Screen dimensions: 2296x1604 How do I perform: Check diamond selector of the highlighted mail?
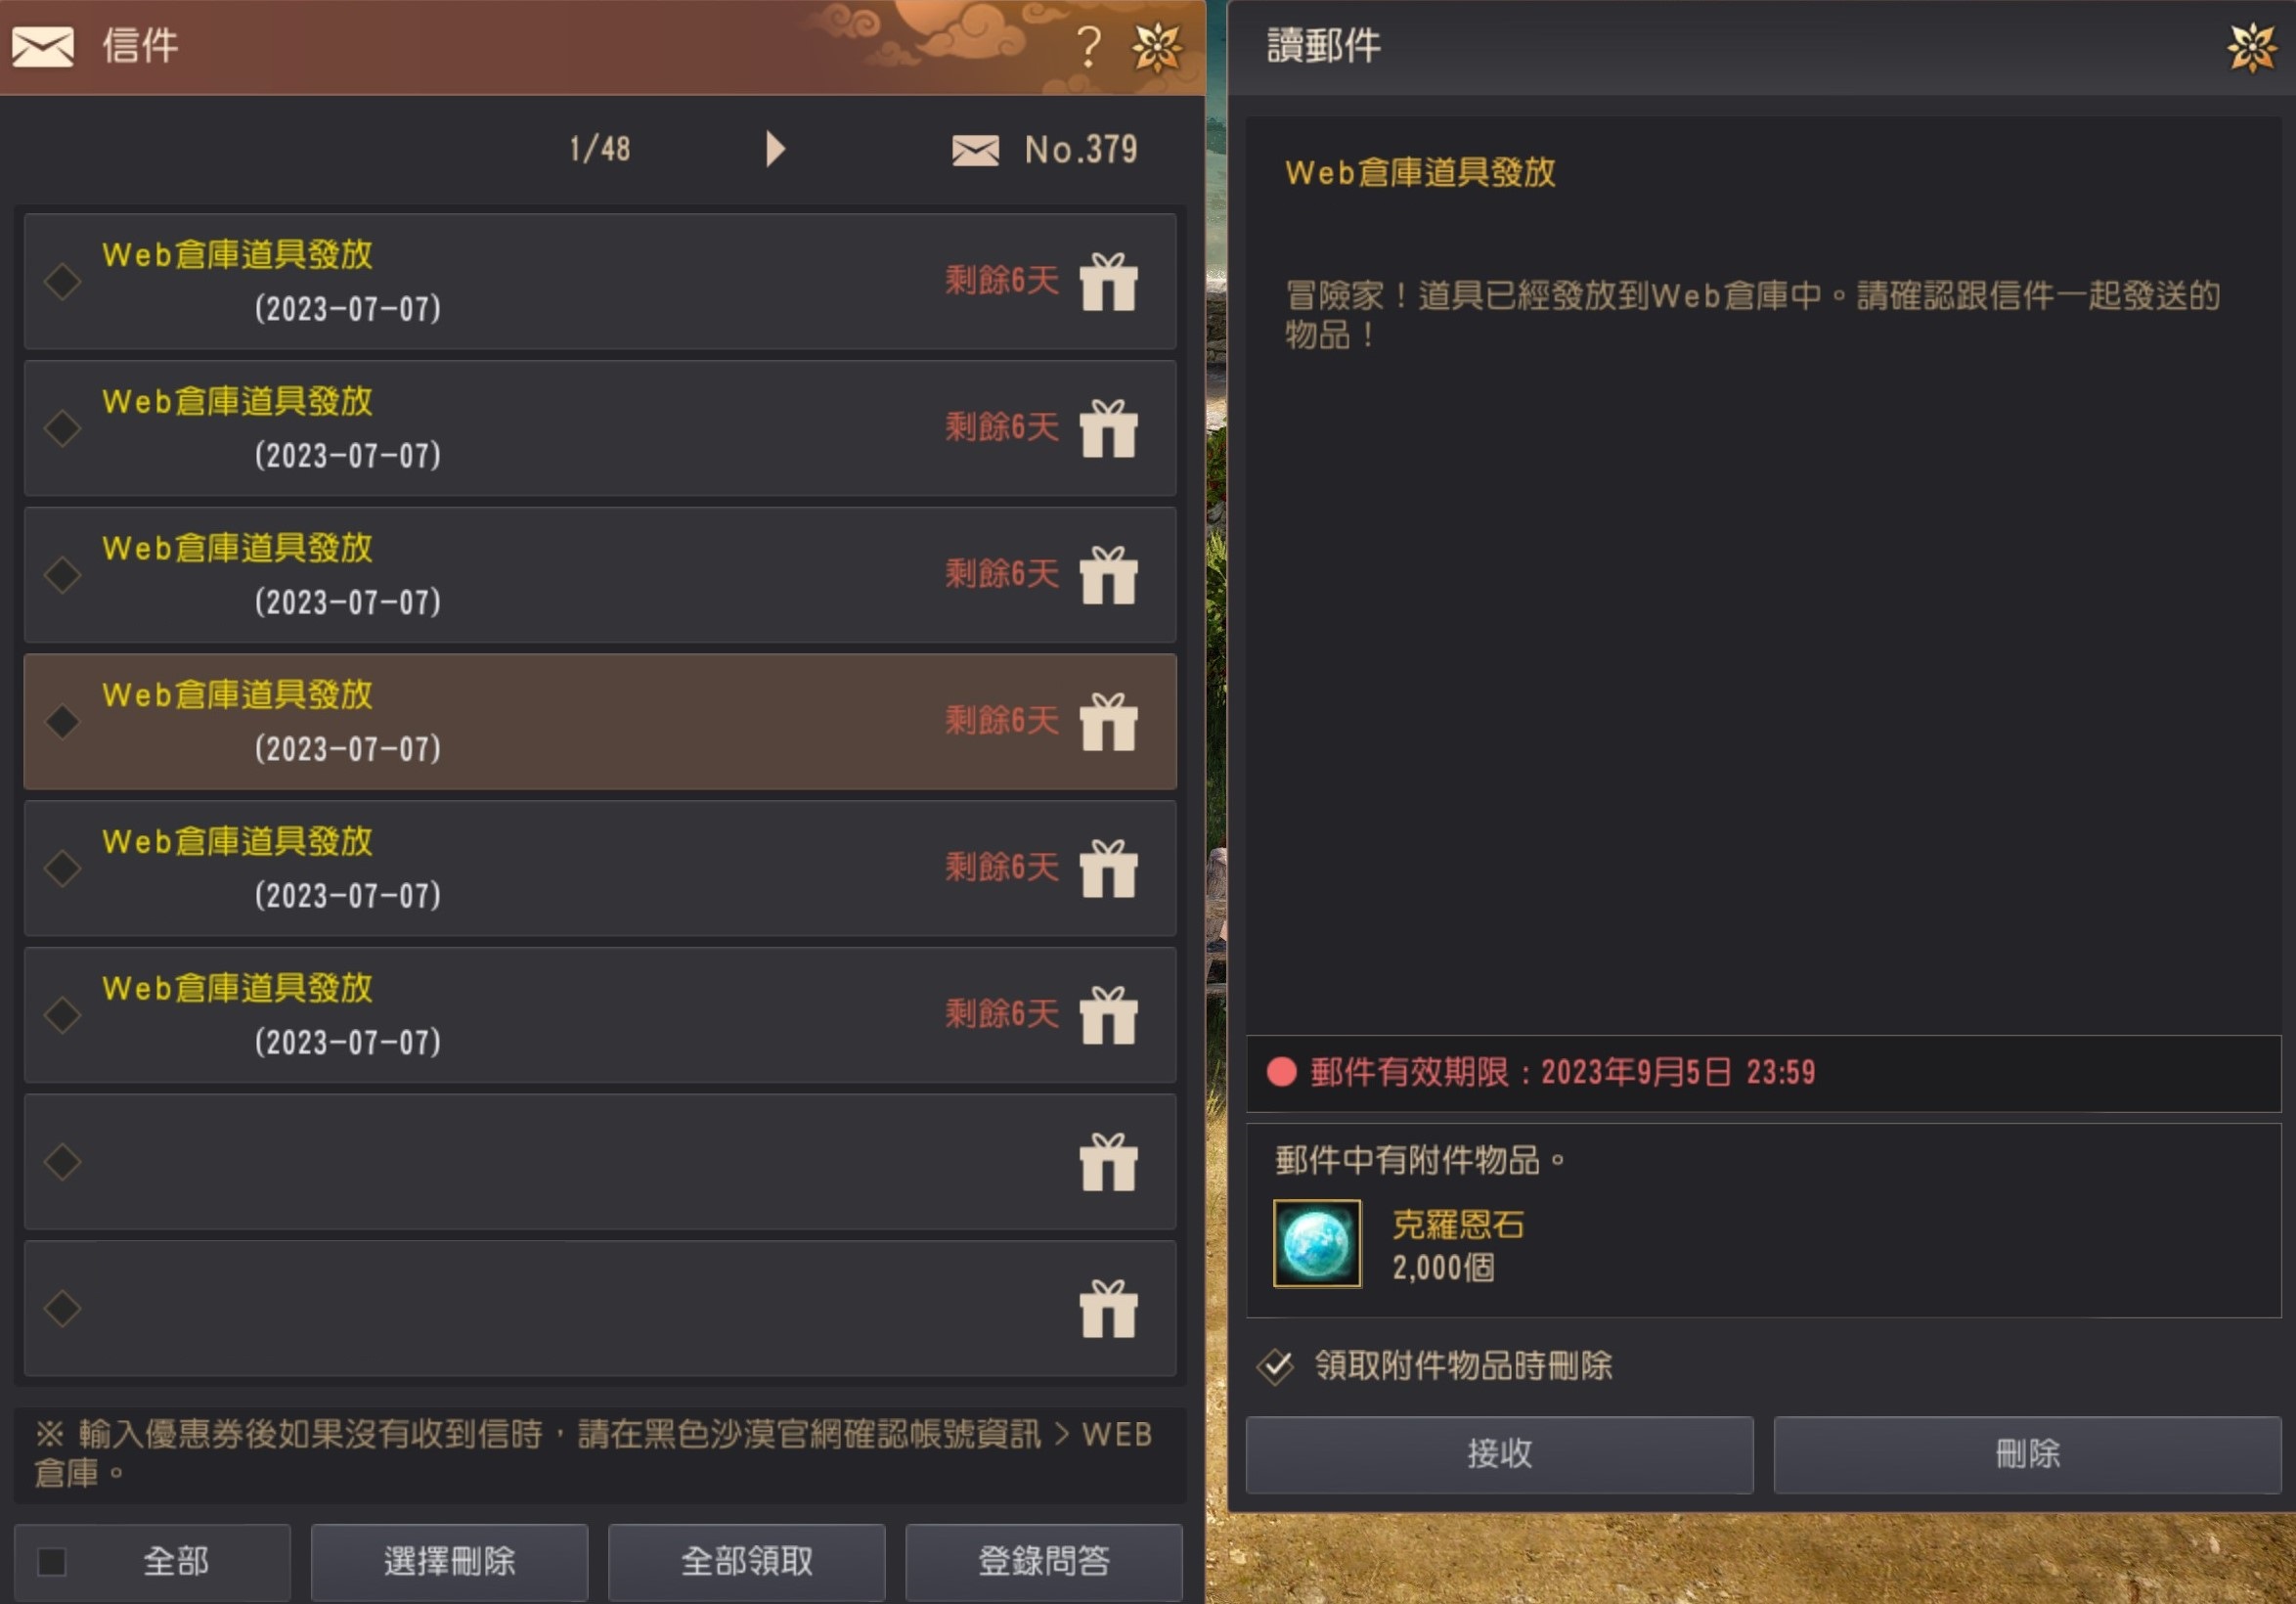[x=62, y=721]
